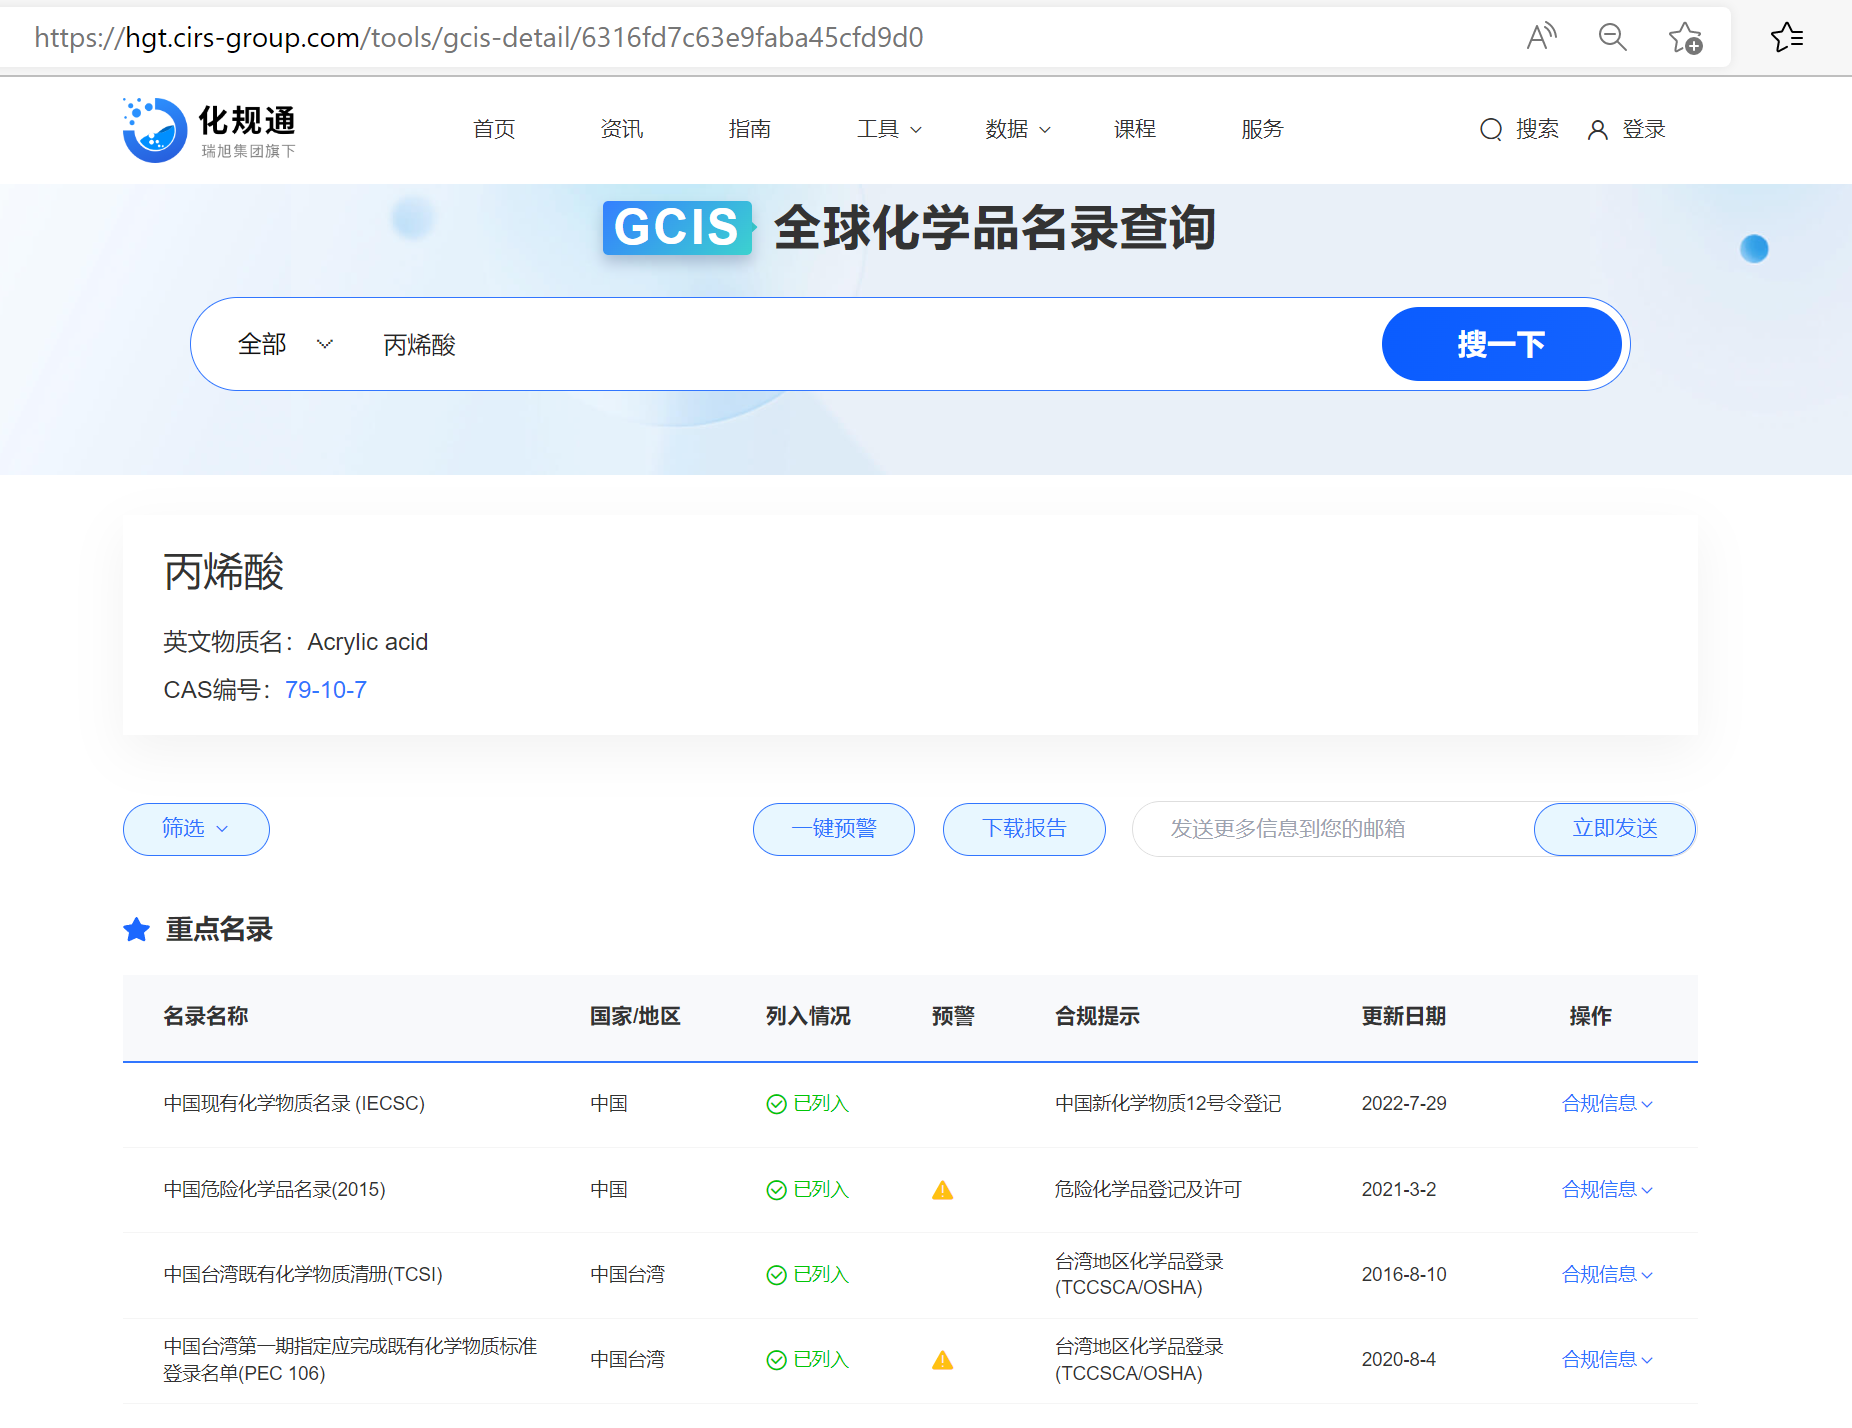
Task: Click warning triangle in 中国危险化学品名录 row
Action: (x=943, y=1190)
